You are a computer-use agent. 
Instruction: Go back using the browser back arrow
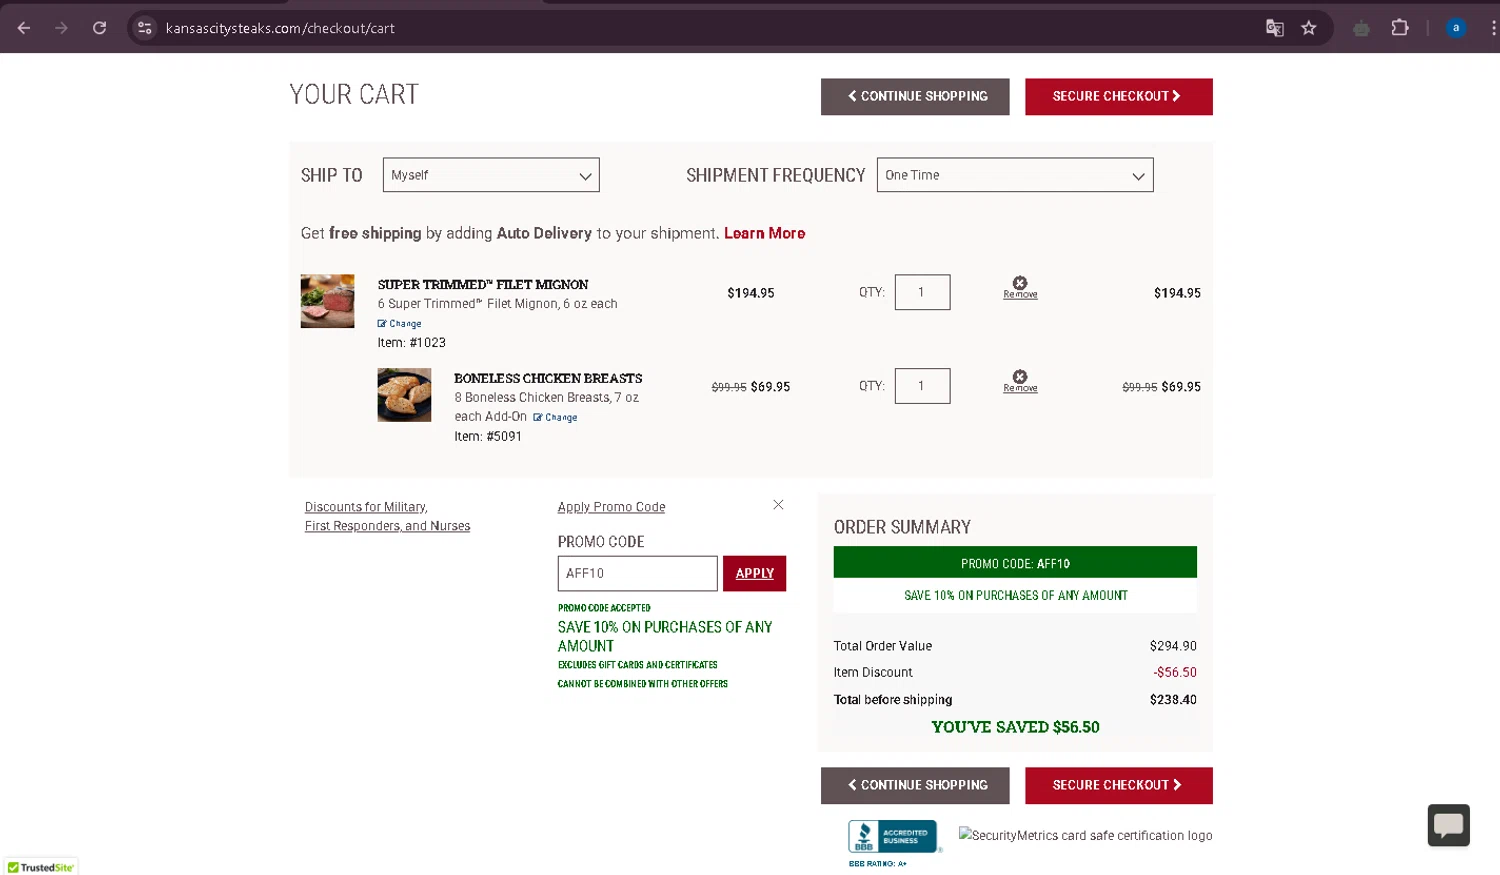point(24,28)
